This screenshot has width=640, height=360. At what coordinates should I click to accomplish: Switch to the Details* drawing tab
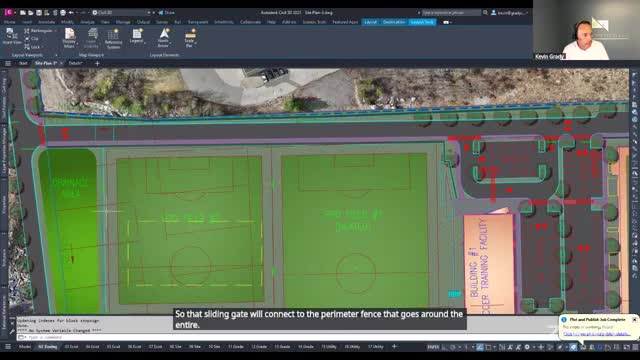75,63
